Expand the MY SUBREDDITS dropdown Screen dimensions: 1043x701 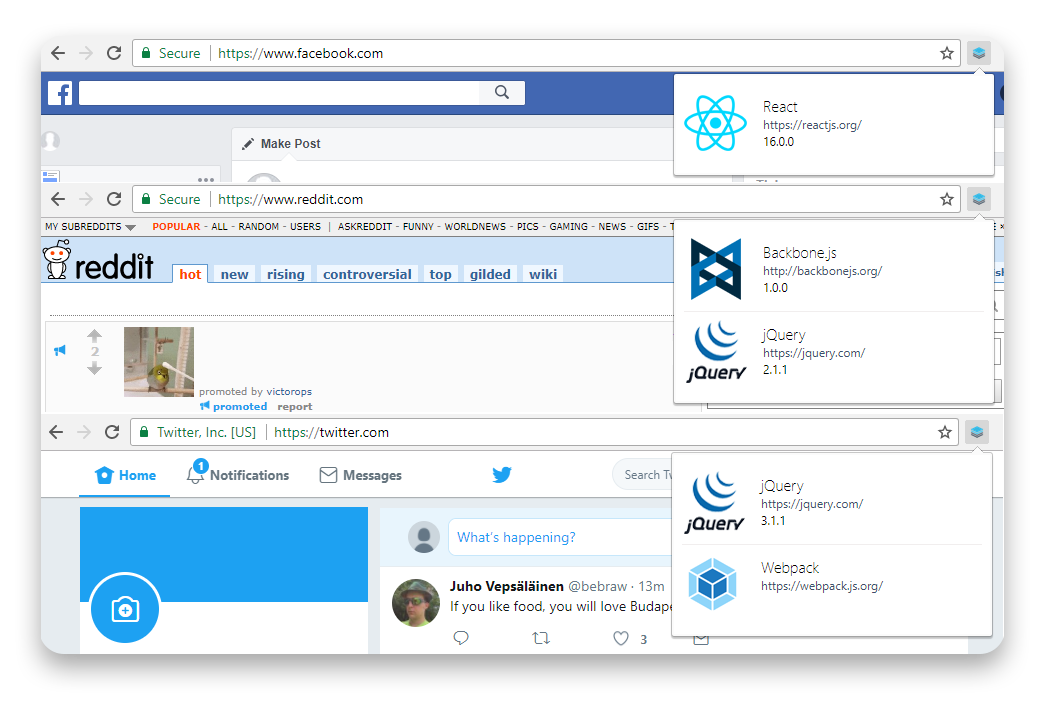pyautogui.click(x=90, y=227)
